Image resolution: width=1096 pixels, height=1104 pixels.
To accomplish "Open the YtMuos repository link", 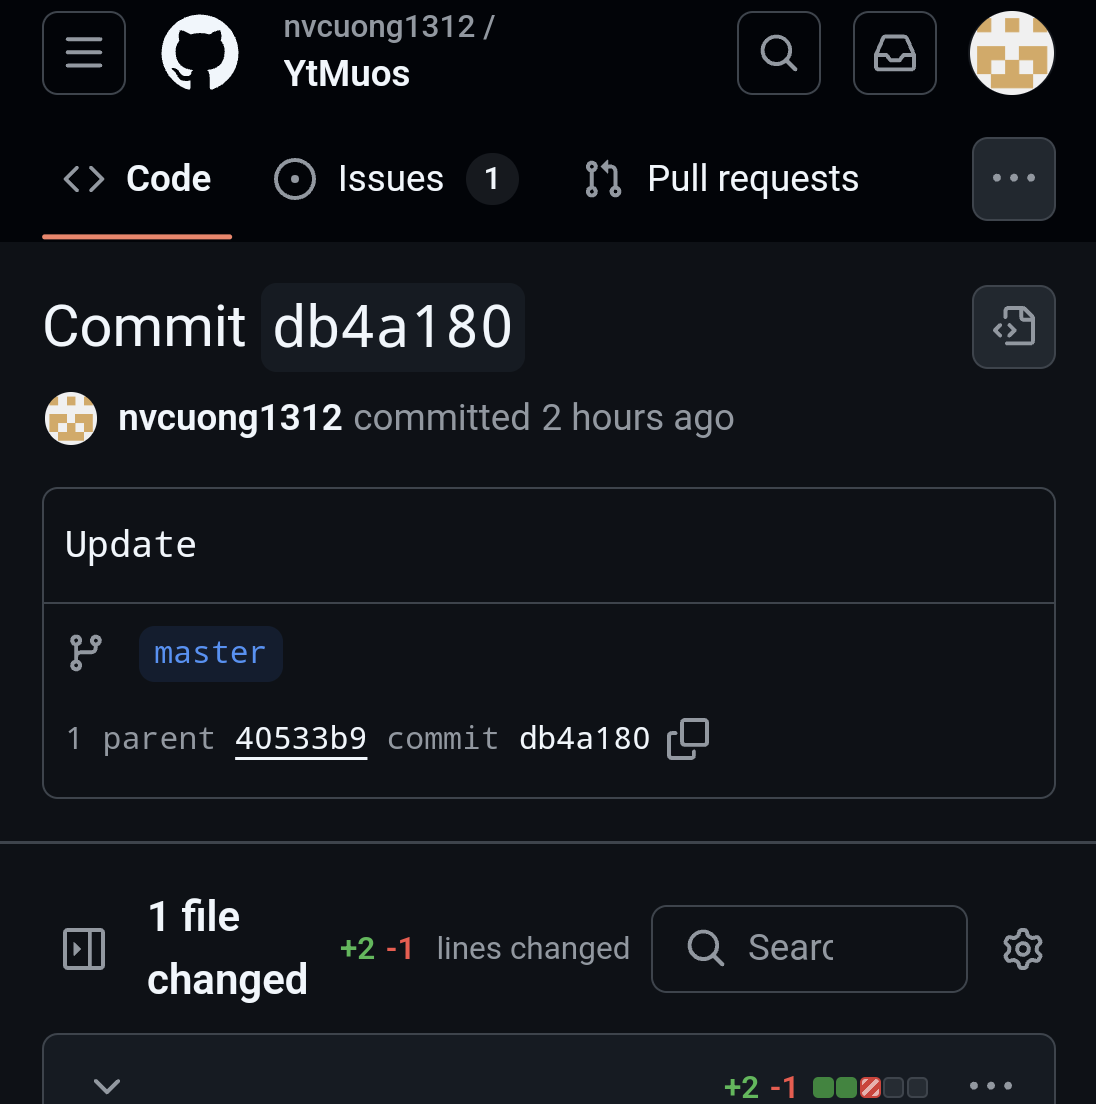I will click(346, 73).
